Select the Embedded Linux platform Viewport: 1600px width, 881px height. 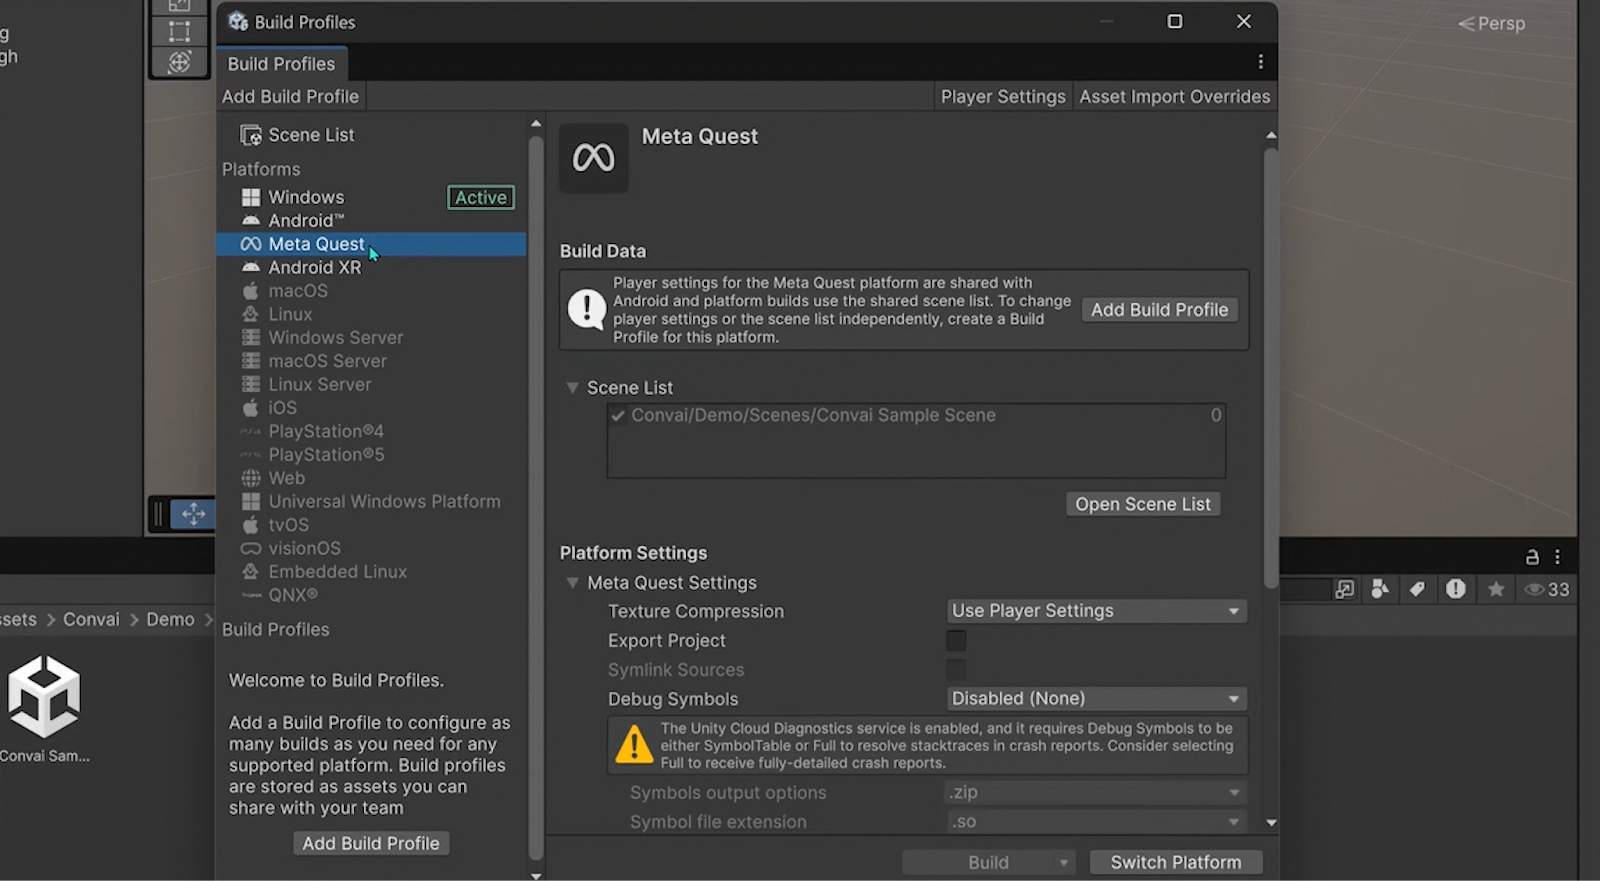371,572
